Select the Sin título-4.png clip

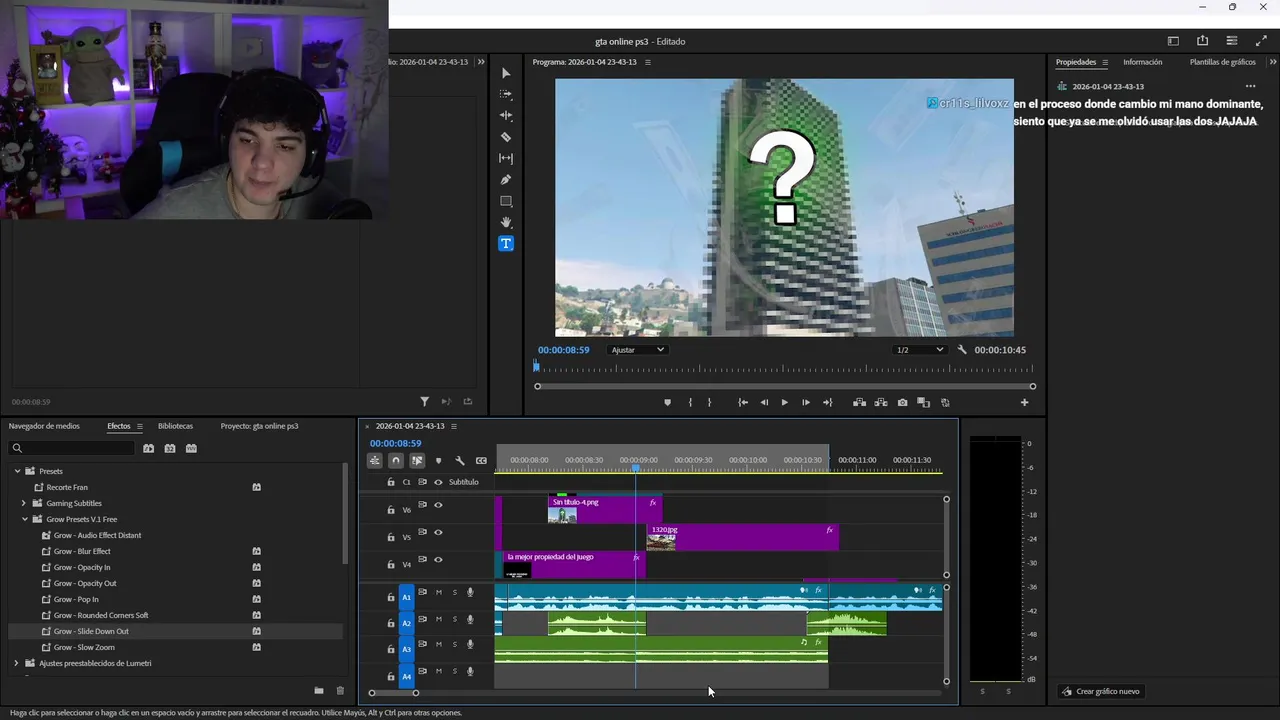pos(604,509)
